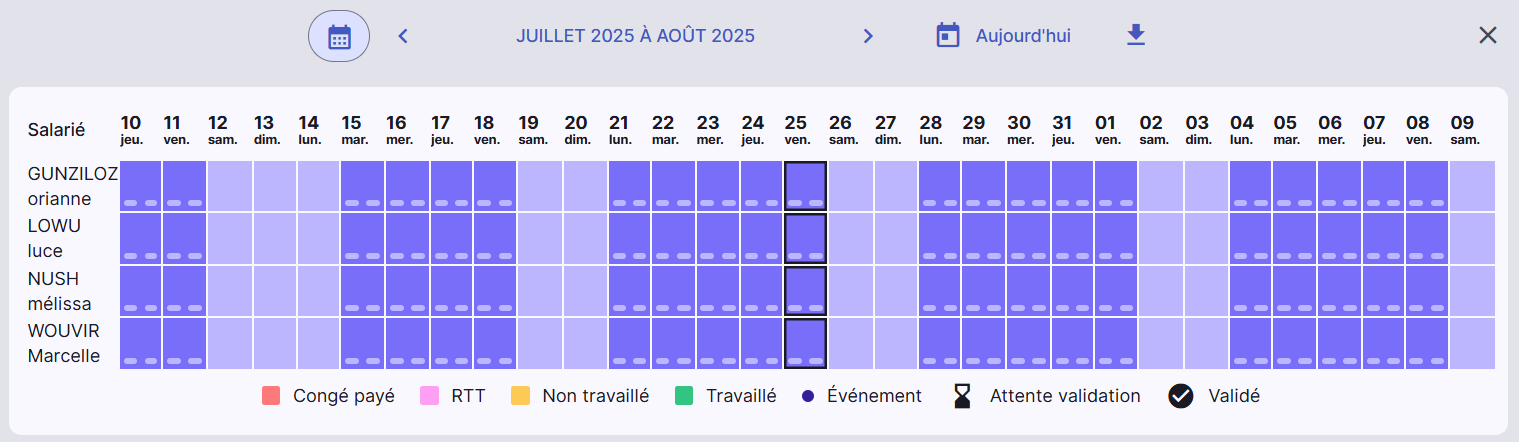Select WOUVIR Marcelle cell for Saturday 09

pyautogui.click(x=1472, y=344)
